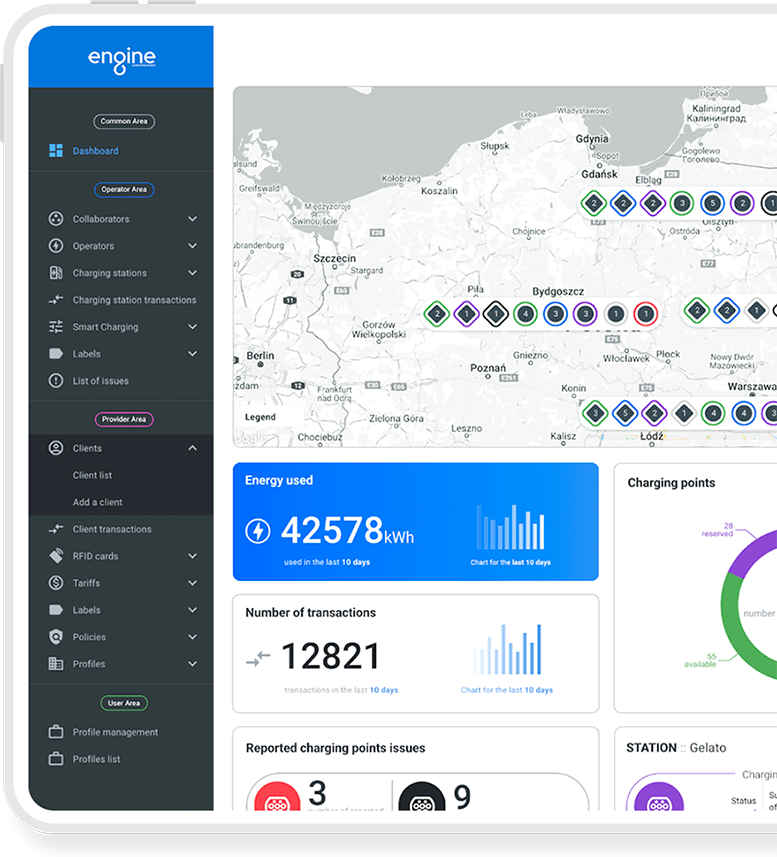The height and width of the screenshot is (857, 777).
Task: Collapse the Clients submenu chevron
Action: point(192,448)
